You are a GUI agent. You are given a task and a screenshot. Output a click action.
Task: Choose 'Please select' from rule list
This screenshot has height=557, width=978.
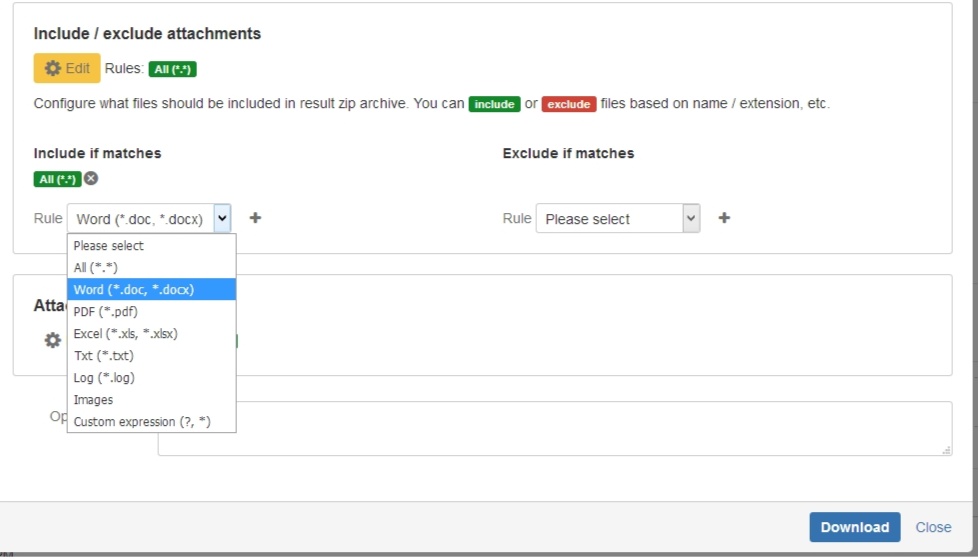click(109, 246)
